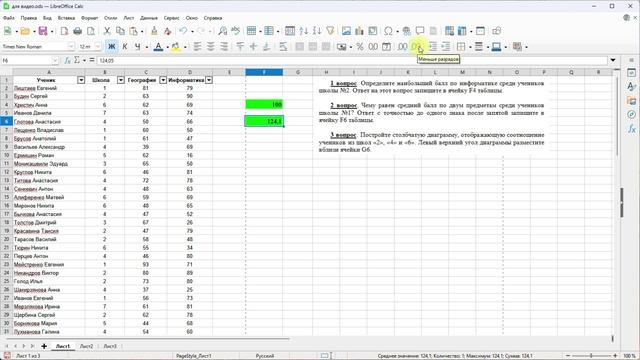Image resolution: width=640 pixels, height=360 pixels.
Task: Expand the Name Box dropdown arrow
Action: click(x=55, y=60)
